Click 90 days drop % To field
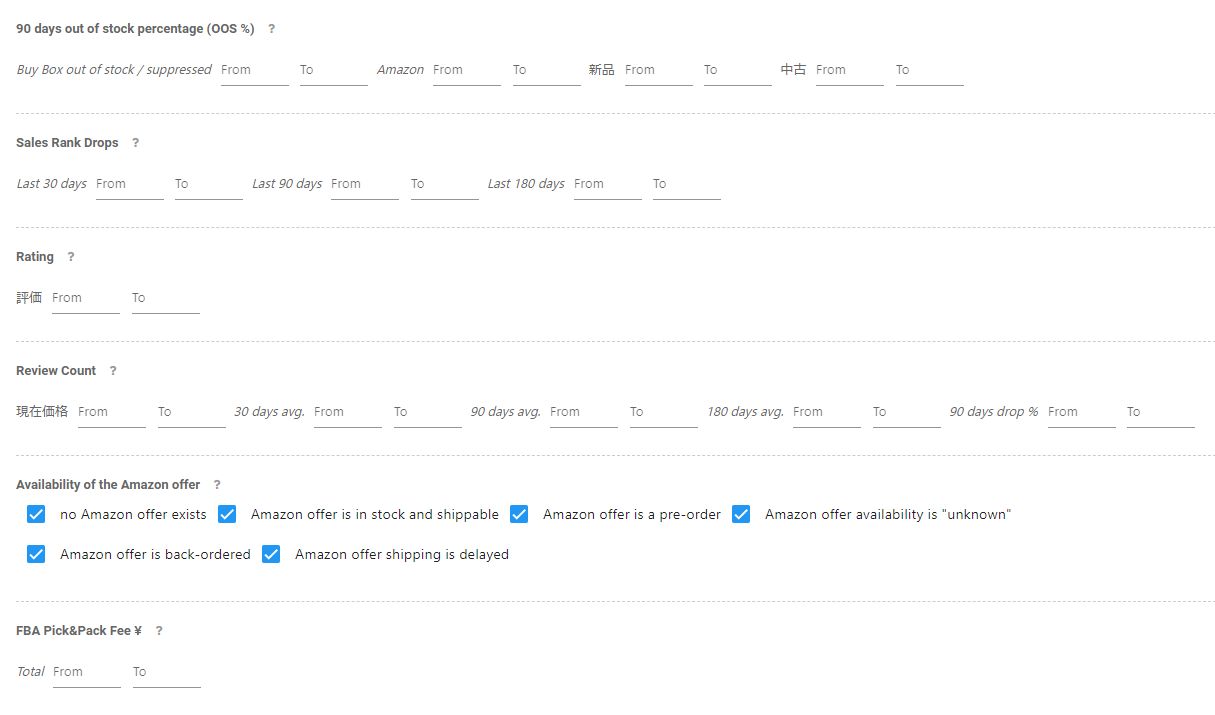The height and width of the screenshot is (715, 1215). point(1161,412)
